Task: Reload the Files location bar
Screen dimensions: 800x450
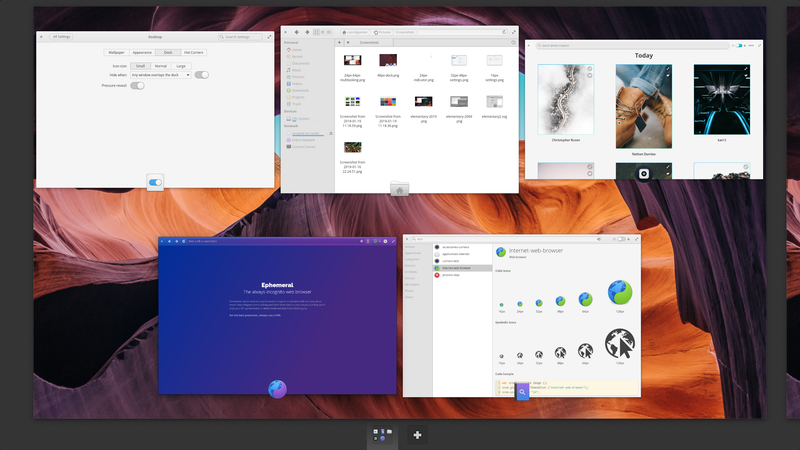Action: [504, 32]
